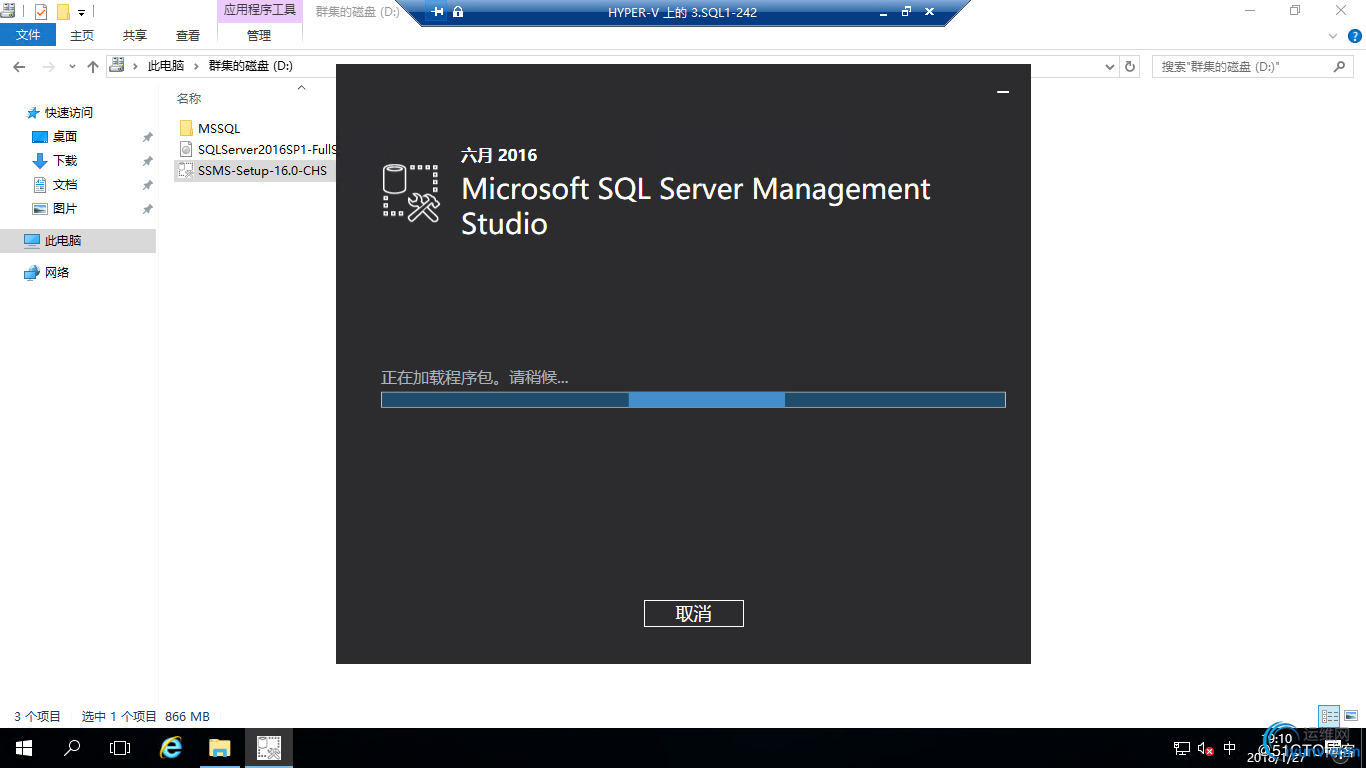
Task: Open the quick access toolbar customize dropdown
Action: click(x=82, y=13)
